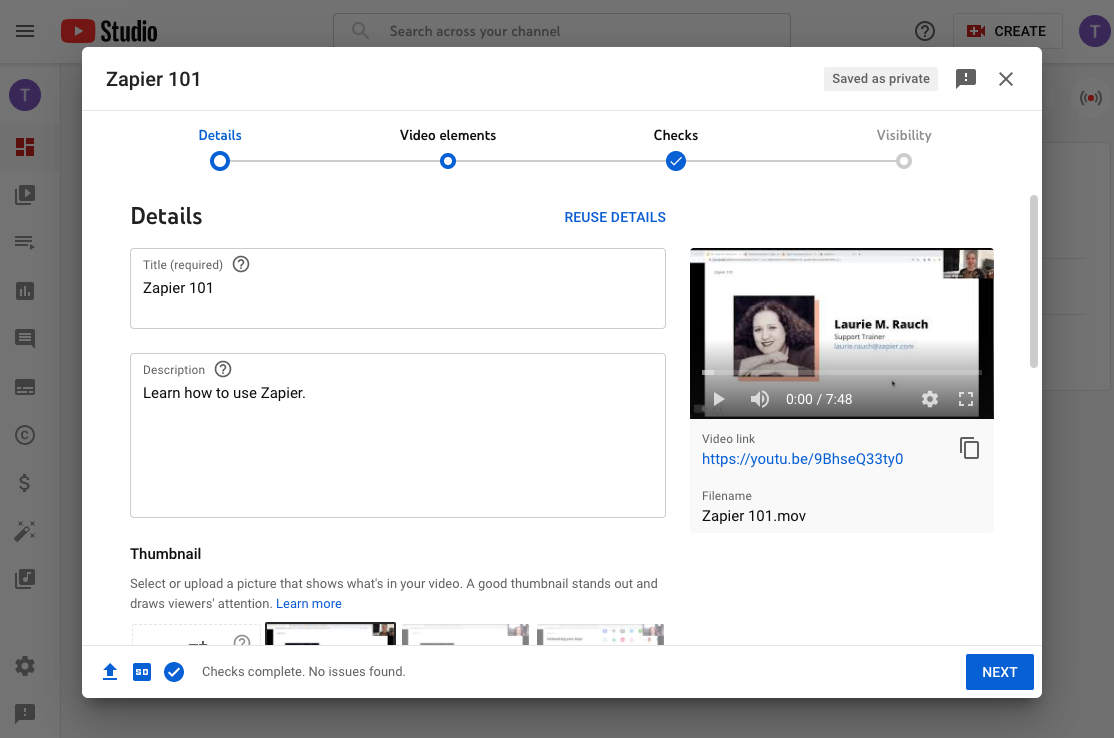Copy the video link

coord(969,448)
